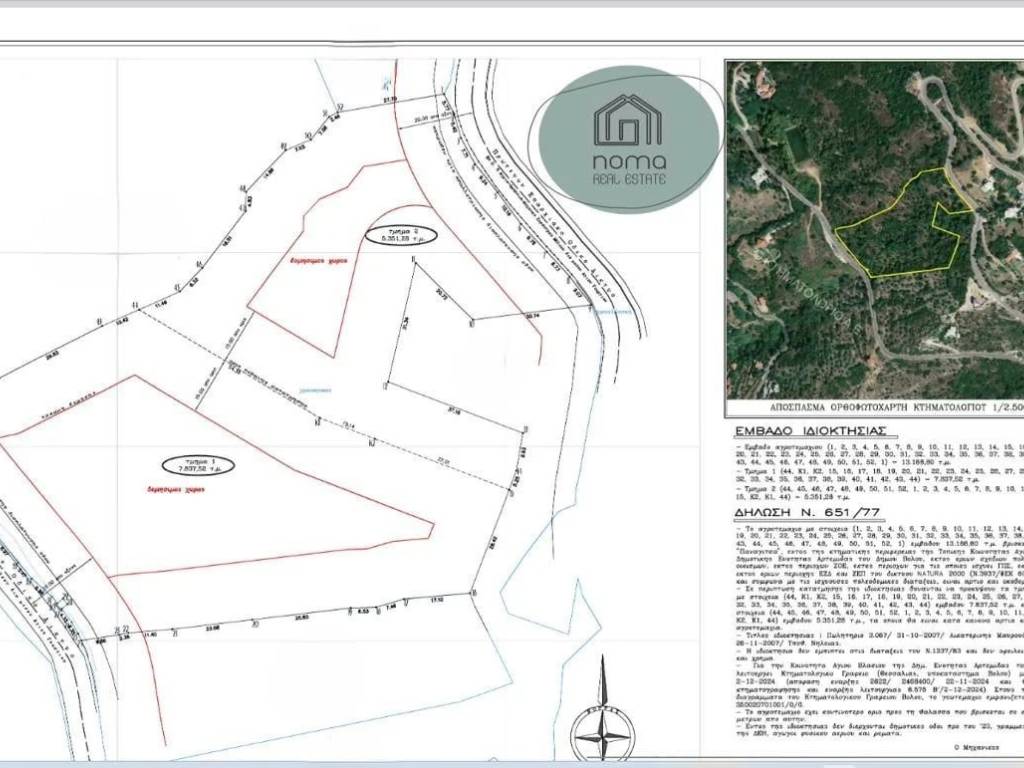
Task: Click the gray bar at top of viewer
Action: pyautogui.click(x=512, y=4)
